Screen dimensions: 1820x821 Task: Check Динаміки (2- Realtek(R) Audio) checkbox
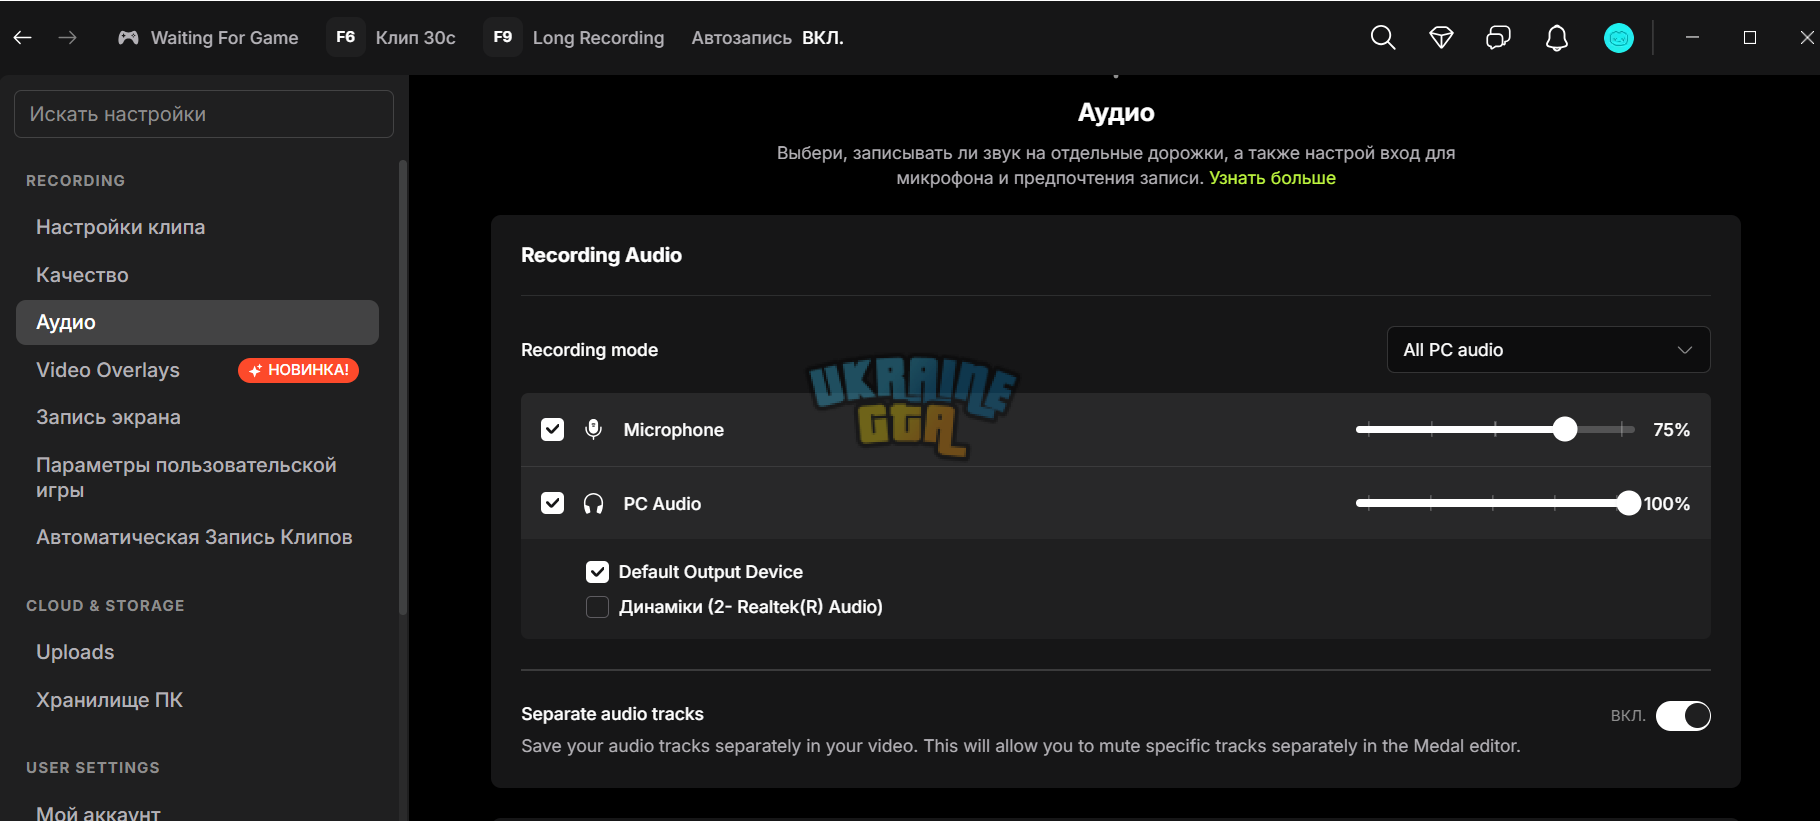click(597, 607)
